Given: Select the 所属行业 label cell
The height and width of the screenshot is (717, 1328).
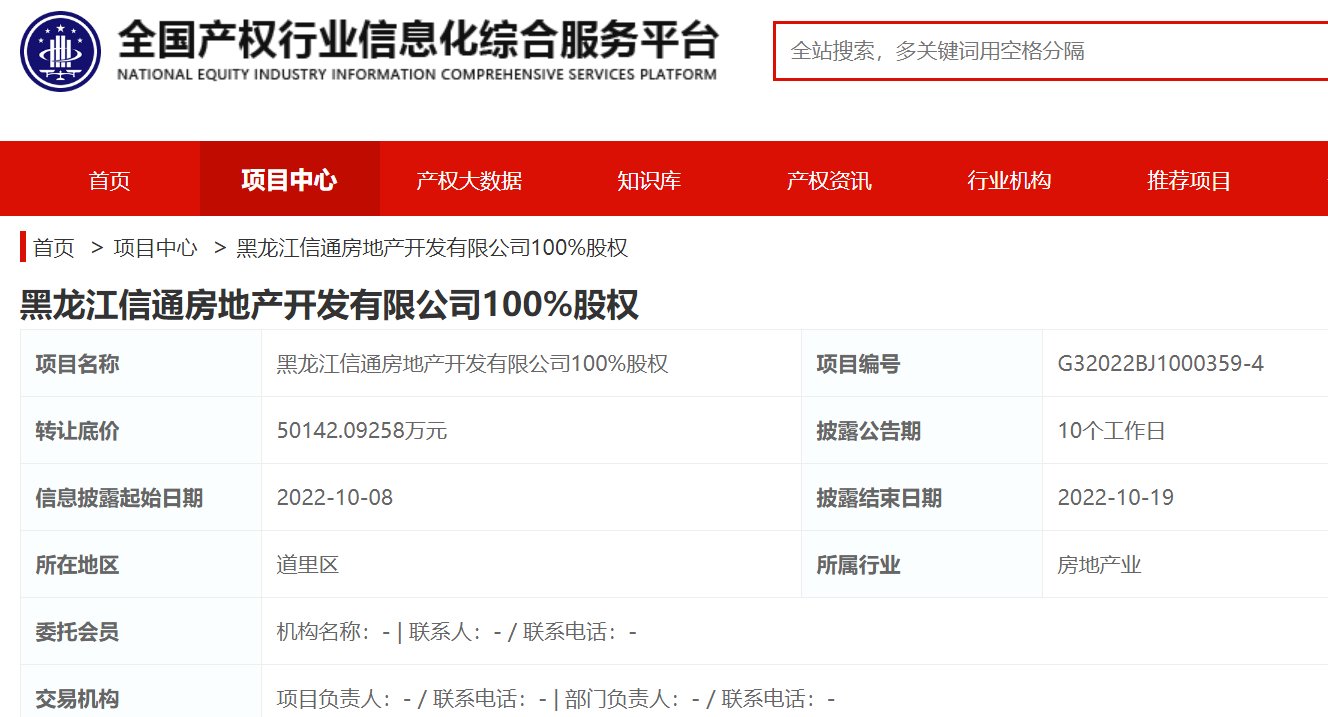Looking at the screenshot, I should [921, 565].
